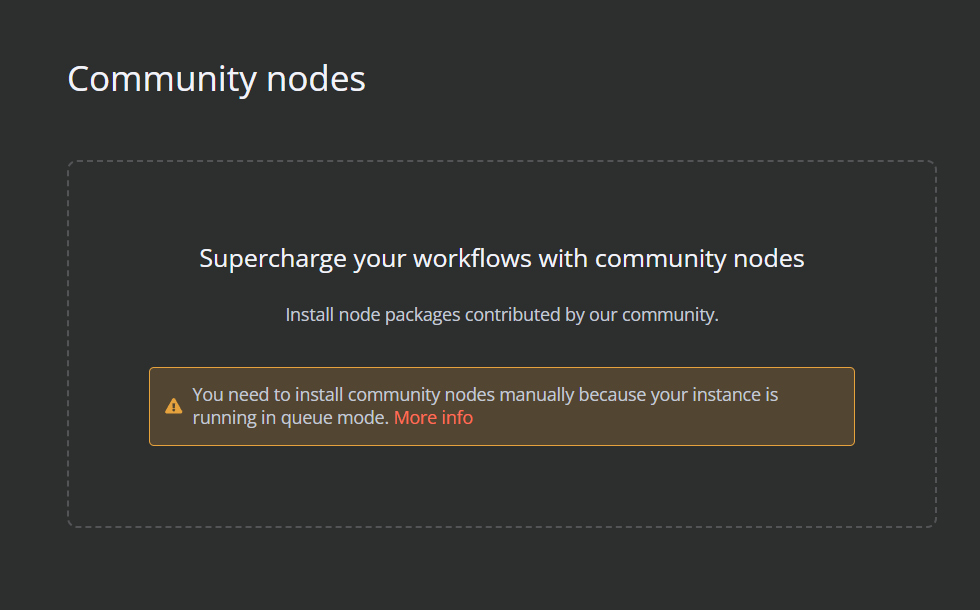Click the word 'Community' in the page title
The width and height of the screenshot is (980, 610).
click(x=162, y=79)
